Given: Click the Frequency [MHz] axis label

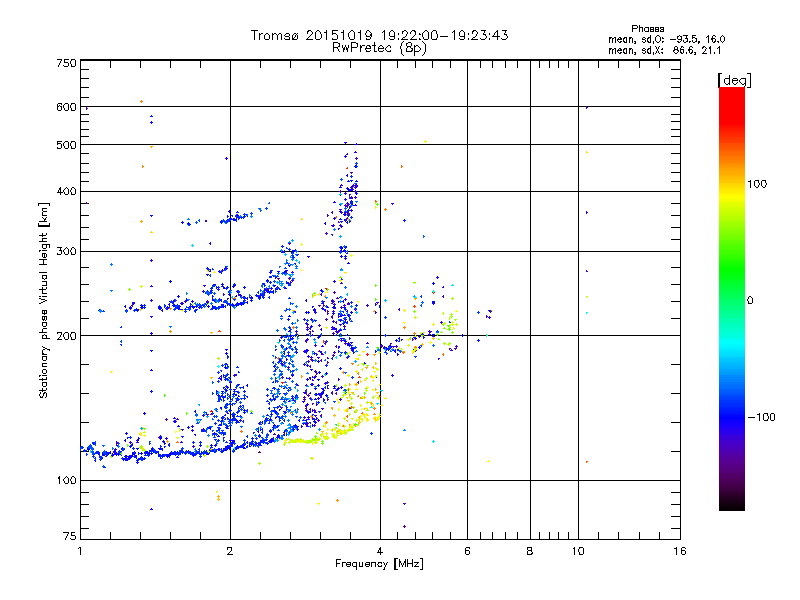Looking at the screenshot, I should click(379, 564).
